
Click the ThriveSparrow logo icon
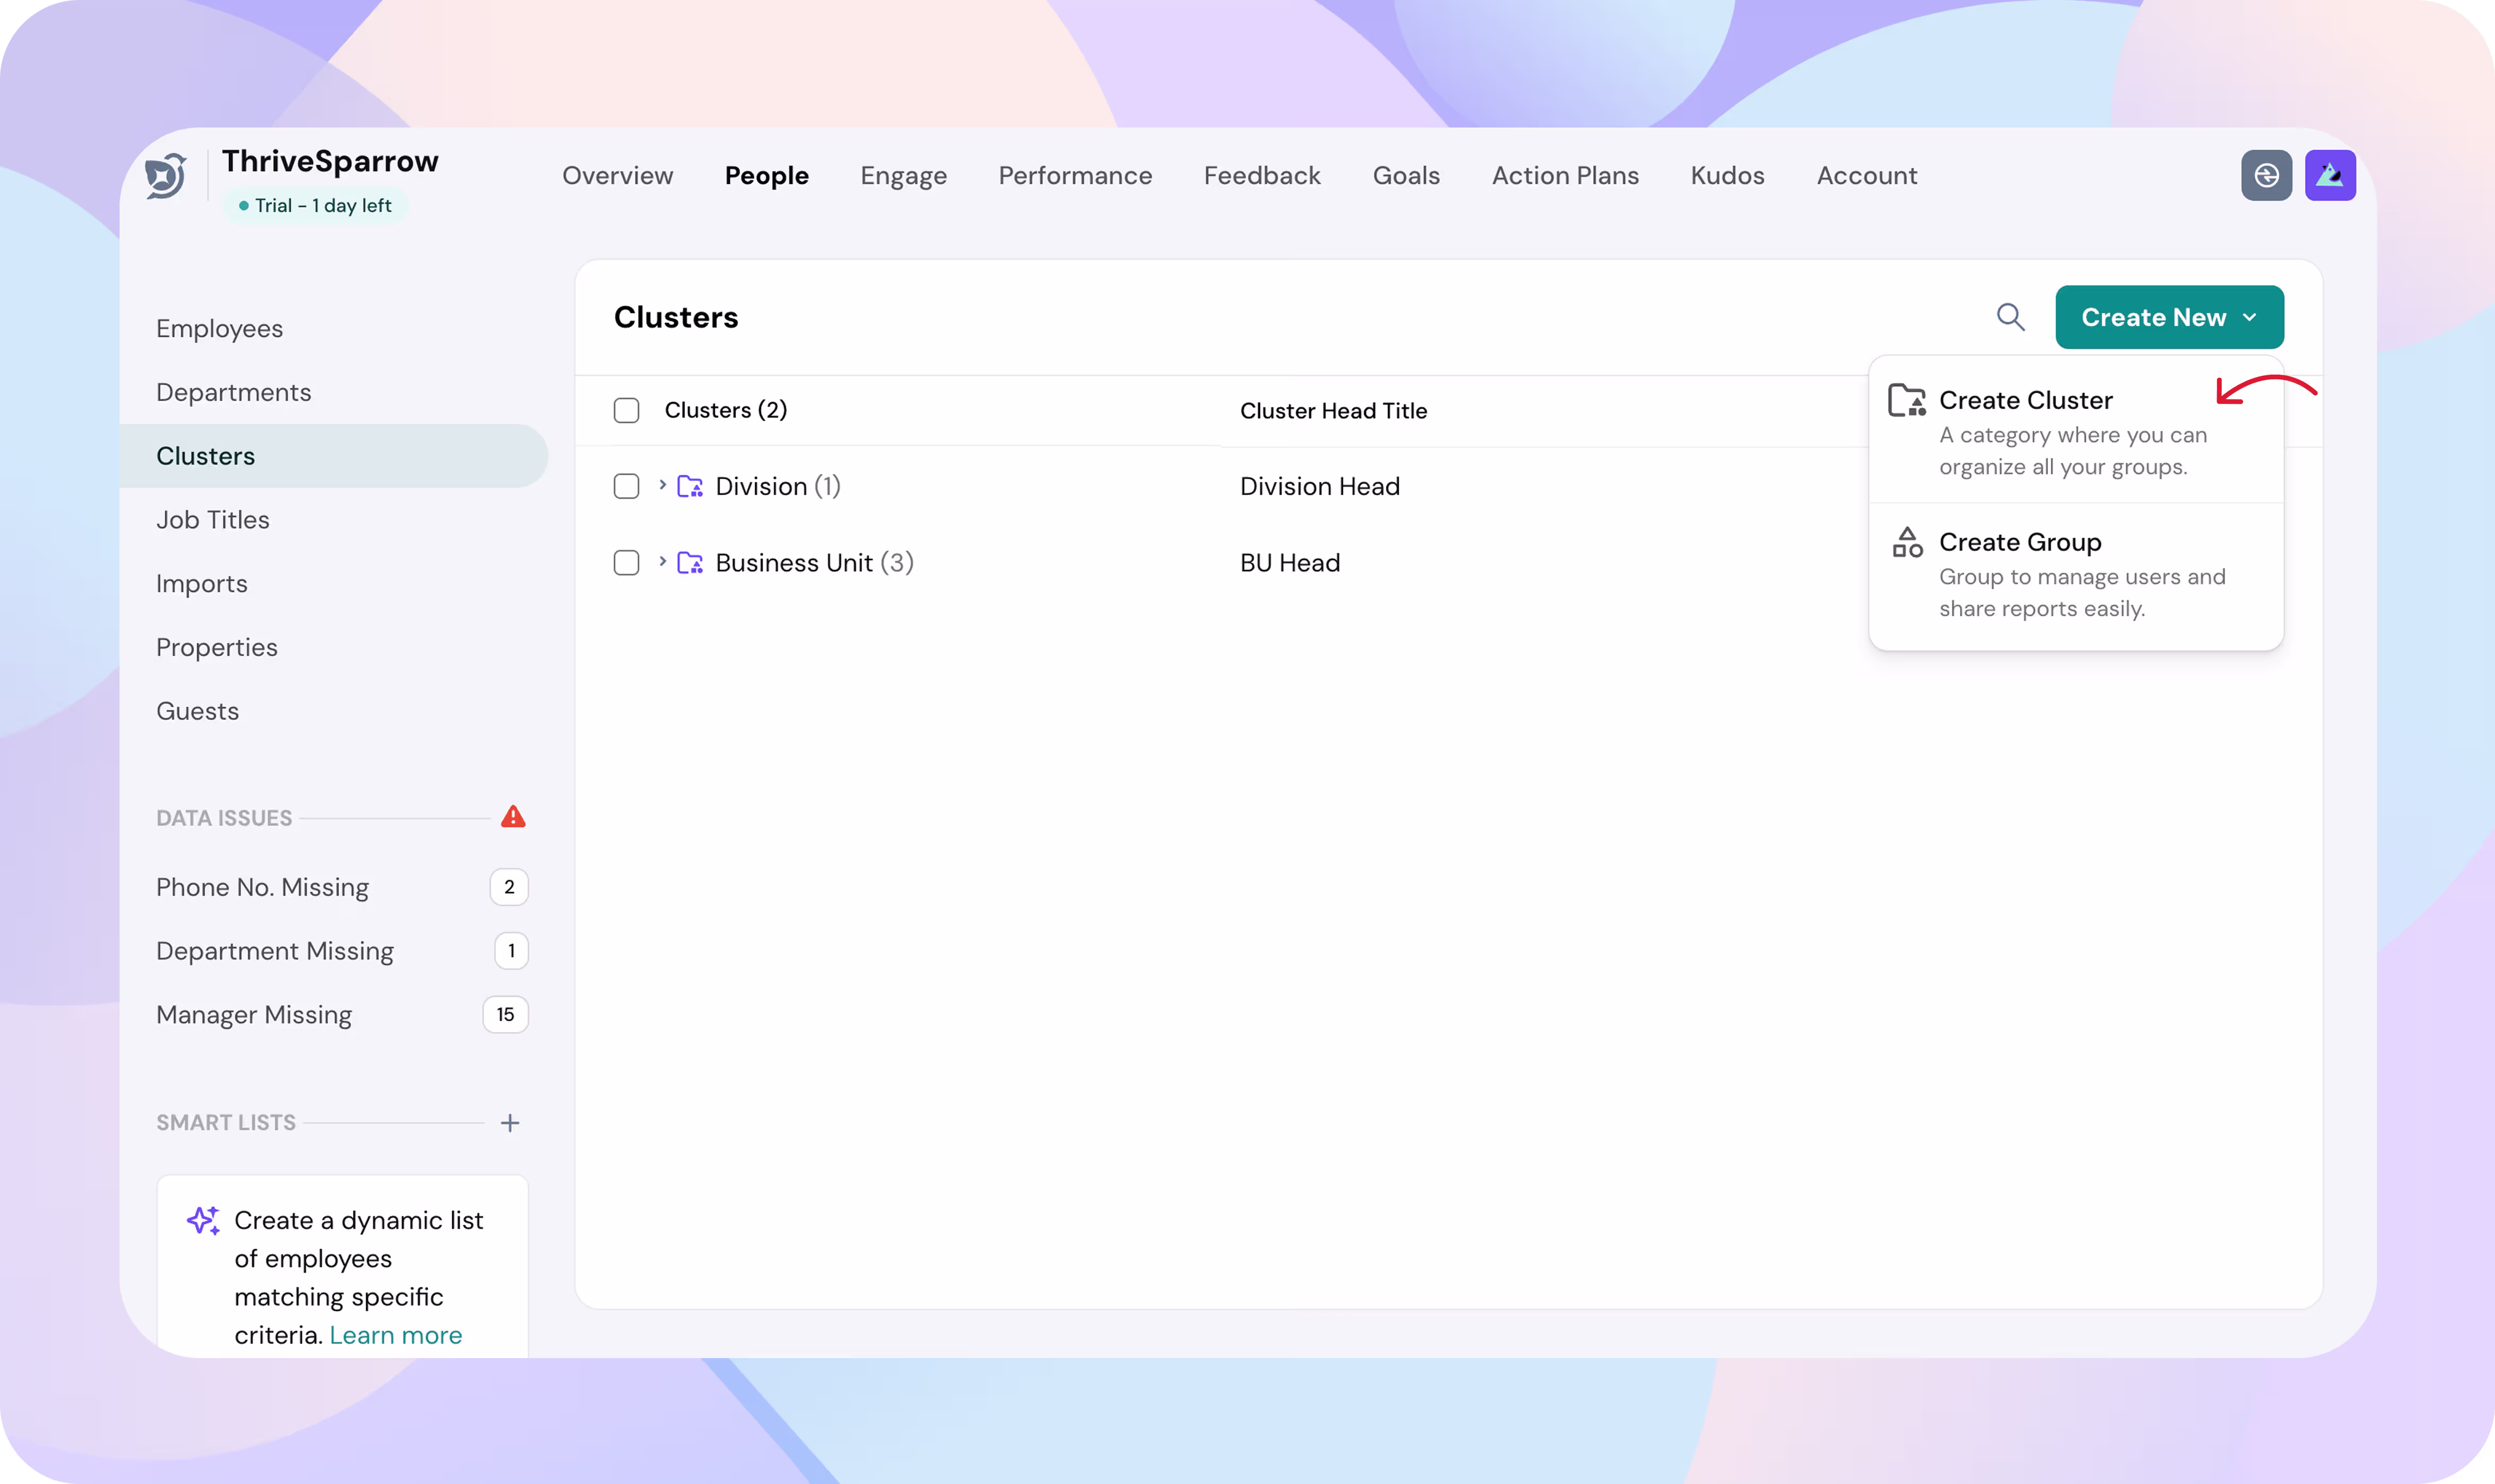(166, 176)
